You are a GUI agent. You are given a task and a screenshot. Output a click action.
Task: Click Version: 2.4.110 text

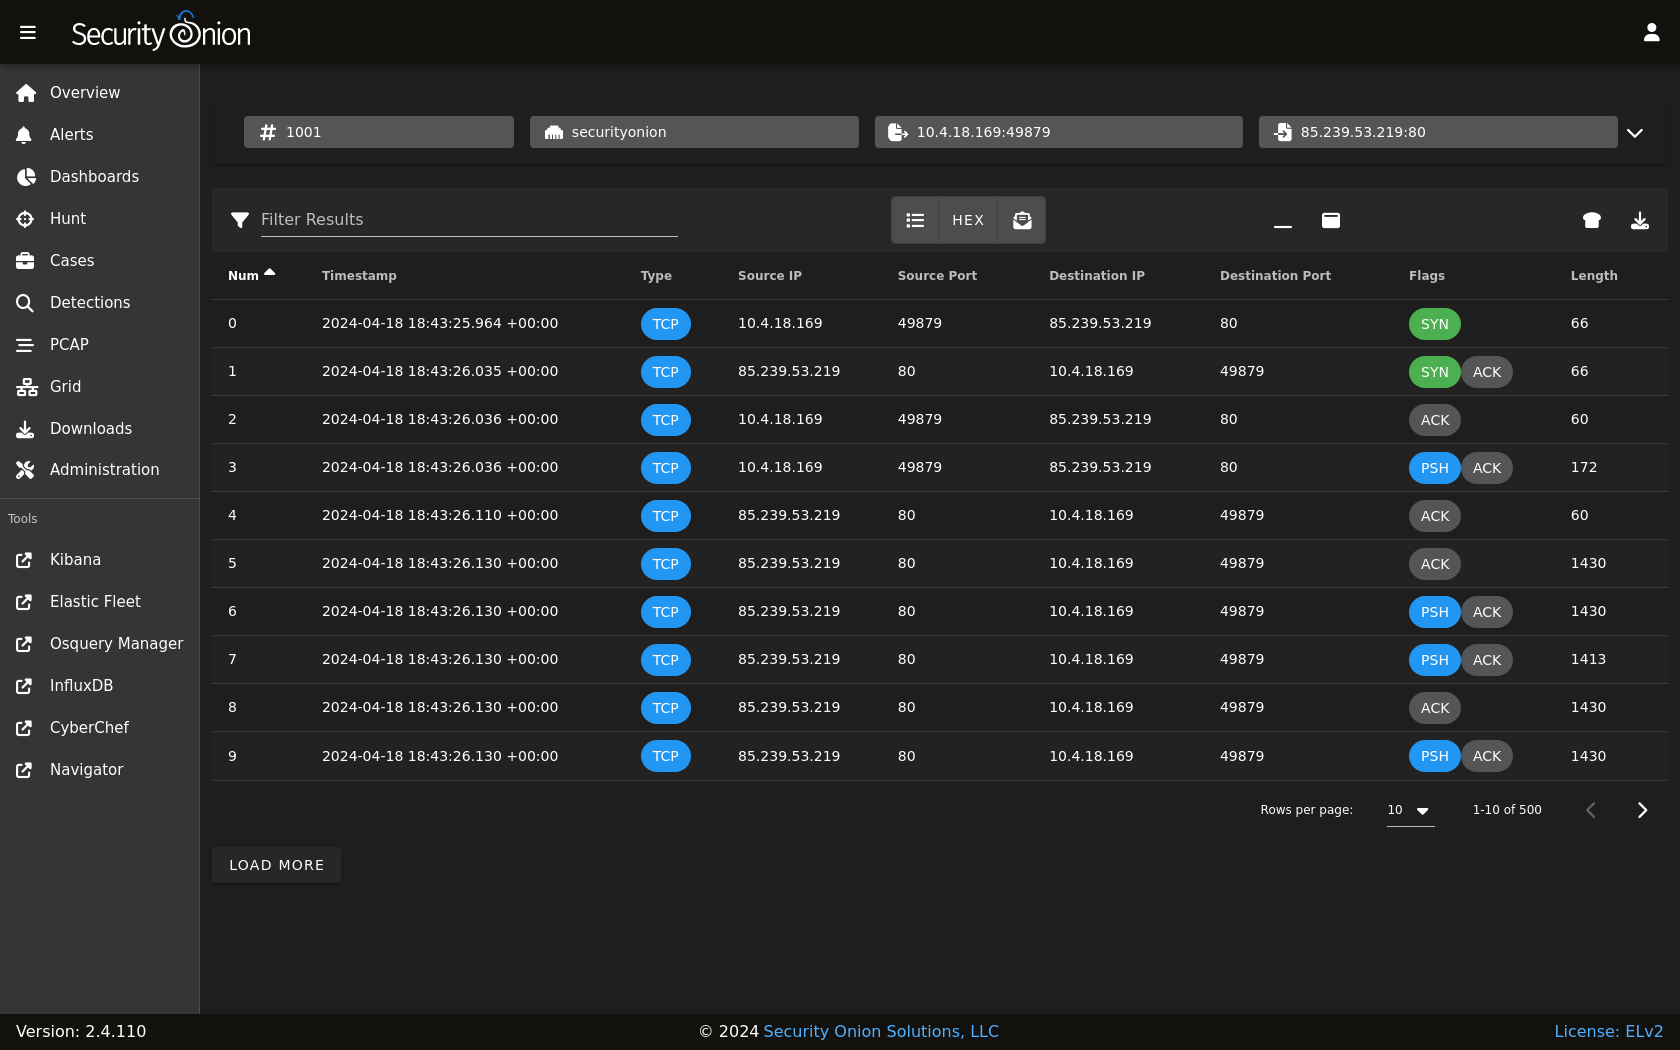[x=81, y=1032]
